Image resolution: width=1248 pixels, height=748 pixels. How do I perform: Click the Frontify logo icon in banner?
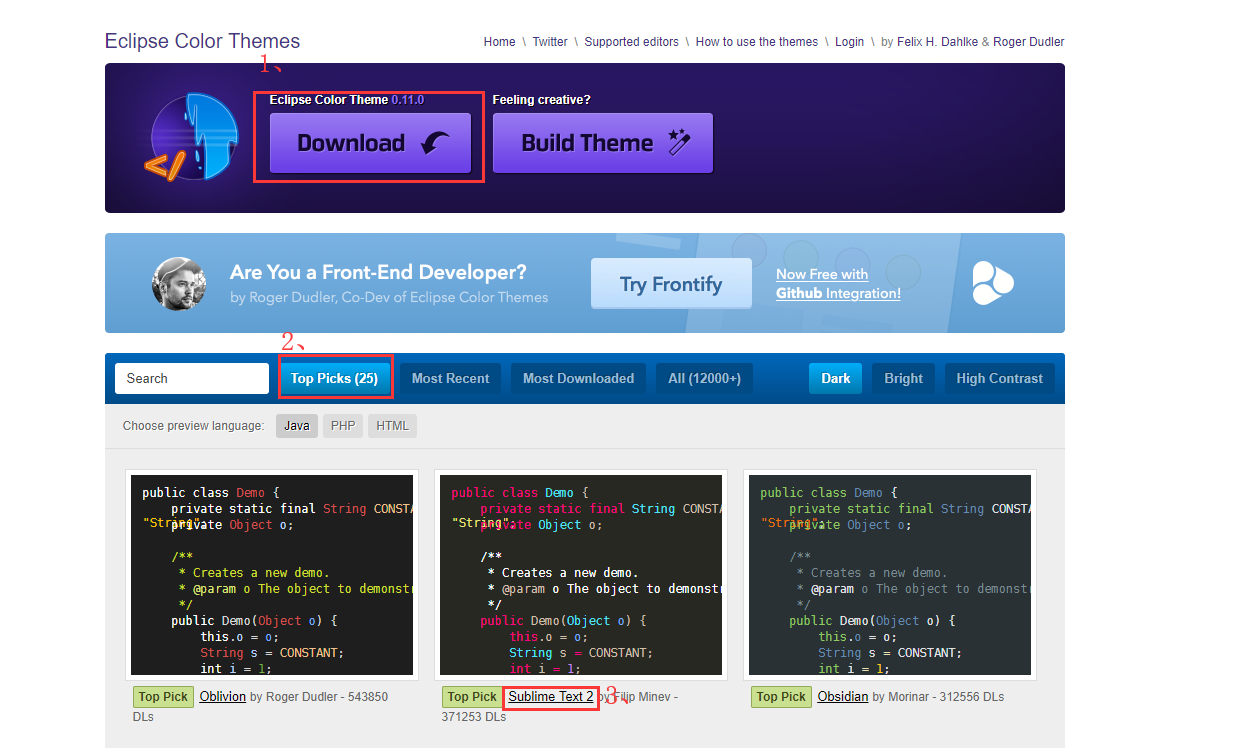pos(993,283)
